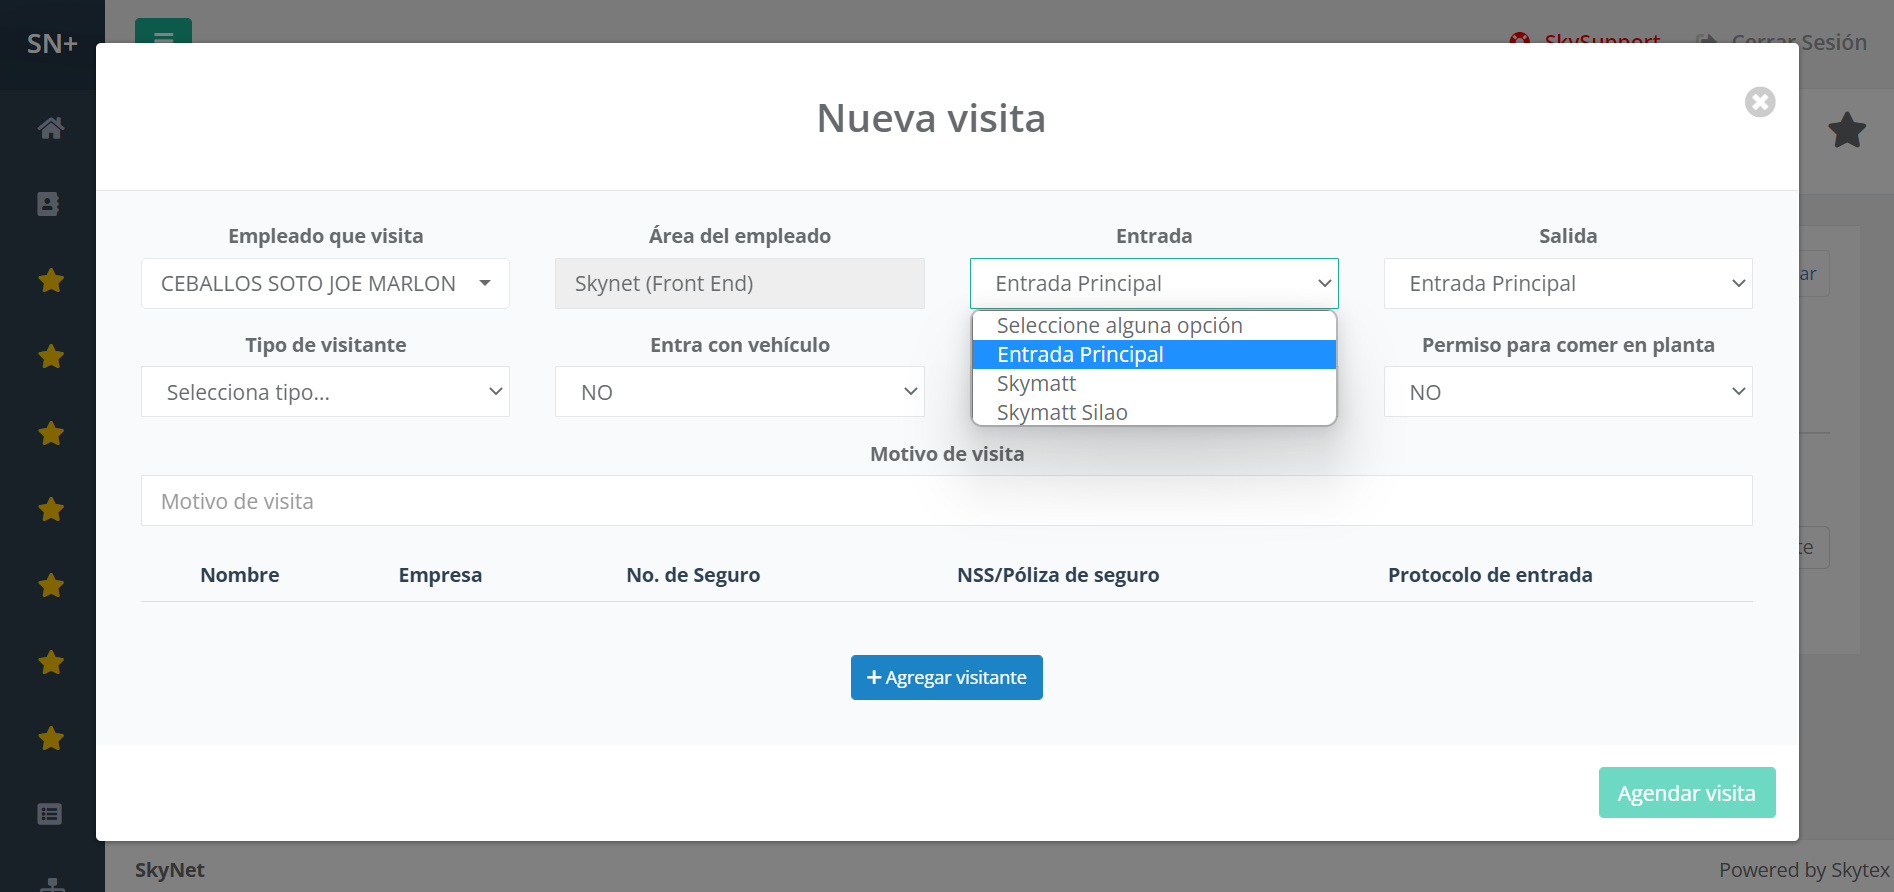Close the Nueva visita dialog
This screenshot has height=892, width=1894.
pos(1760,102)
